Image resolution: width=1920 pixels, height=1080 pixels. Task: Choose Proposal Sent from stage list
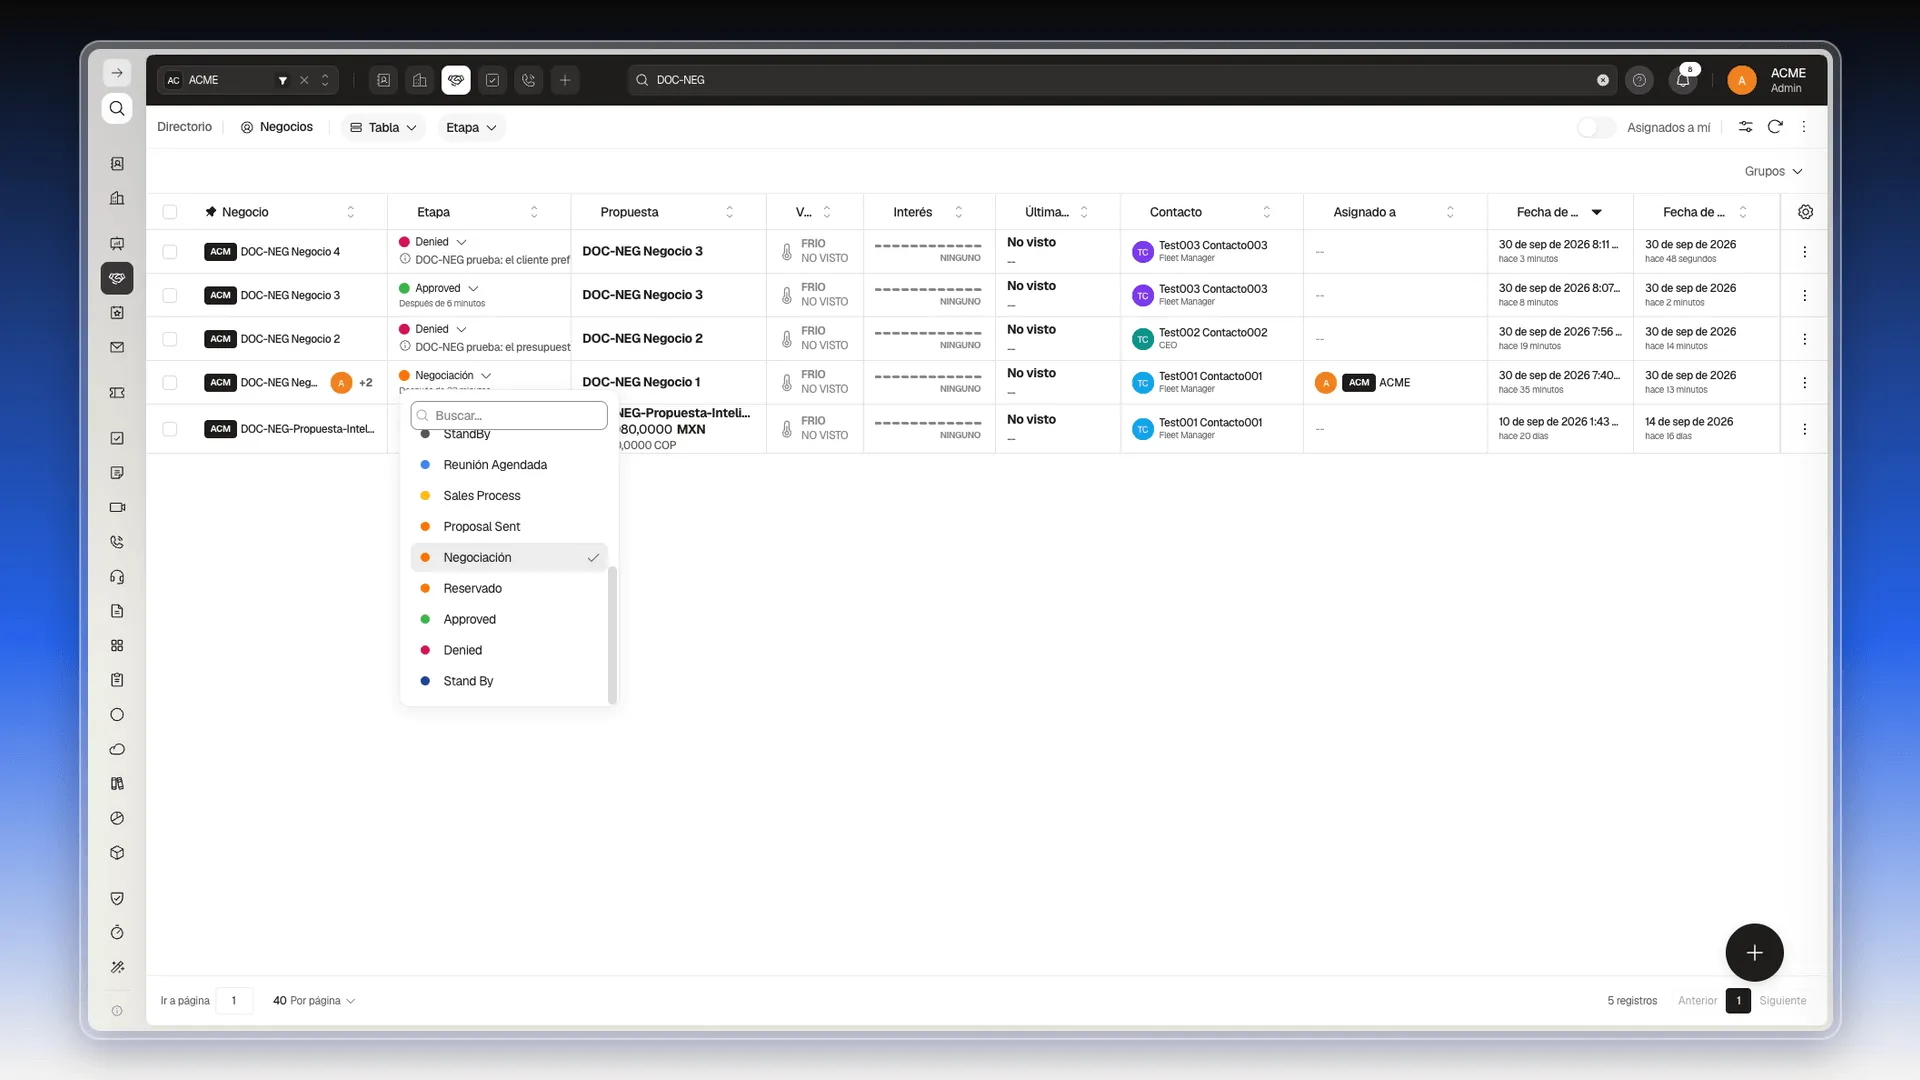point(509,527)
